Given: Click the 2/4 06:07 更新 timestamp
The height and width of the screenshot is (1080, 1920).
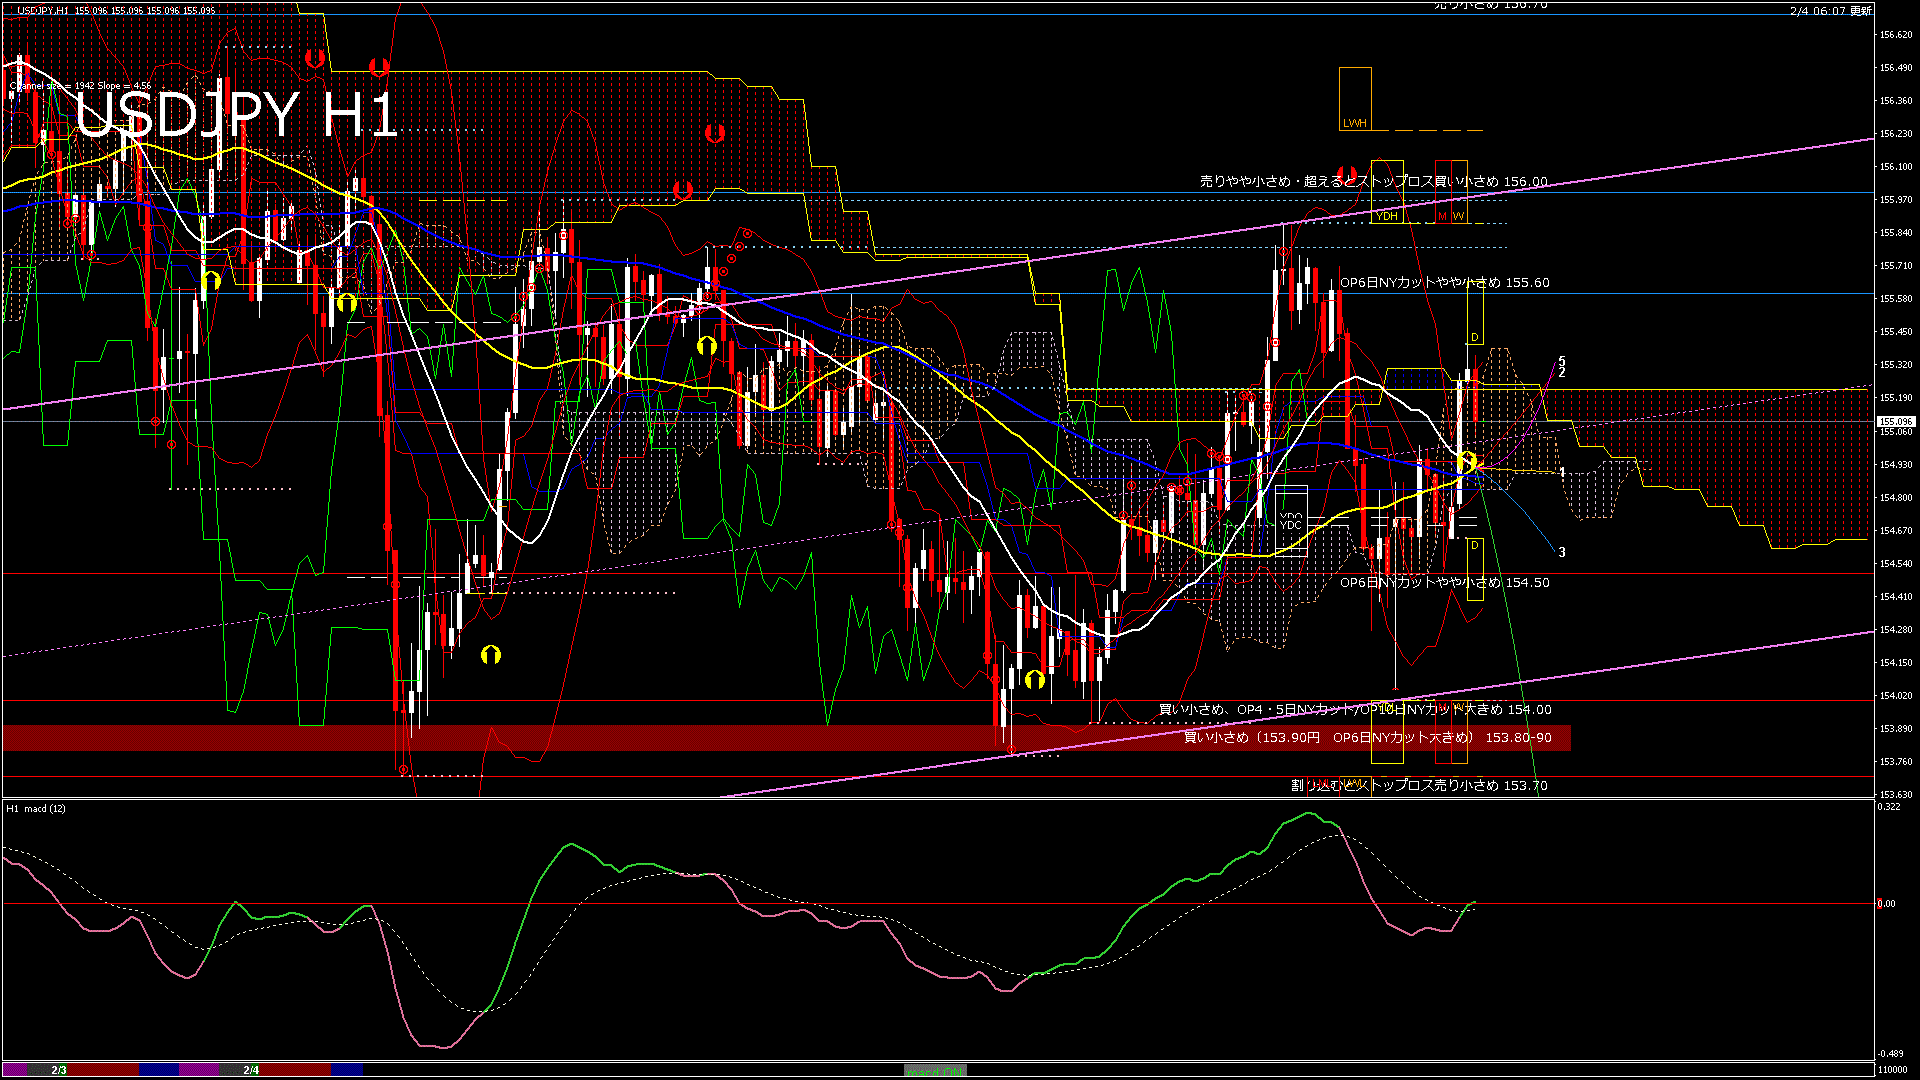Looking at the screenshot, I should (1830, 11).
